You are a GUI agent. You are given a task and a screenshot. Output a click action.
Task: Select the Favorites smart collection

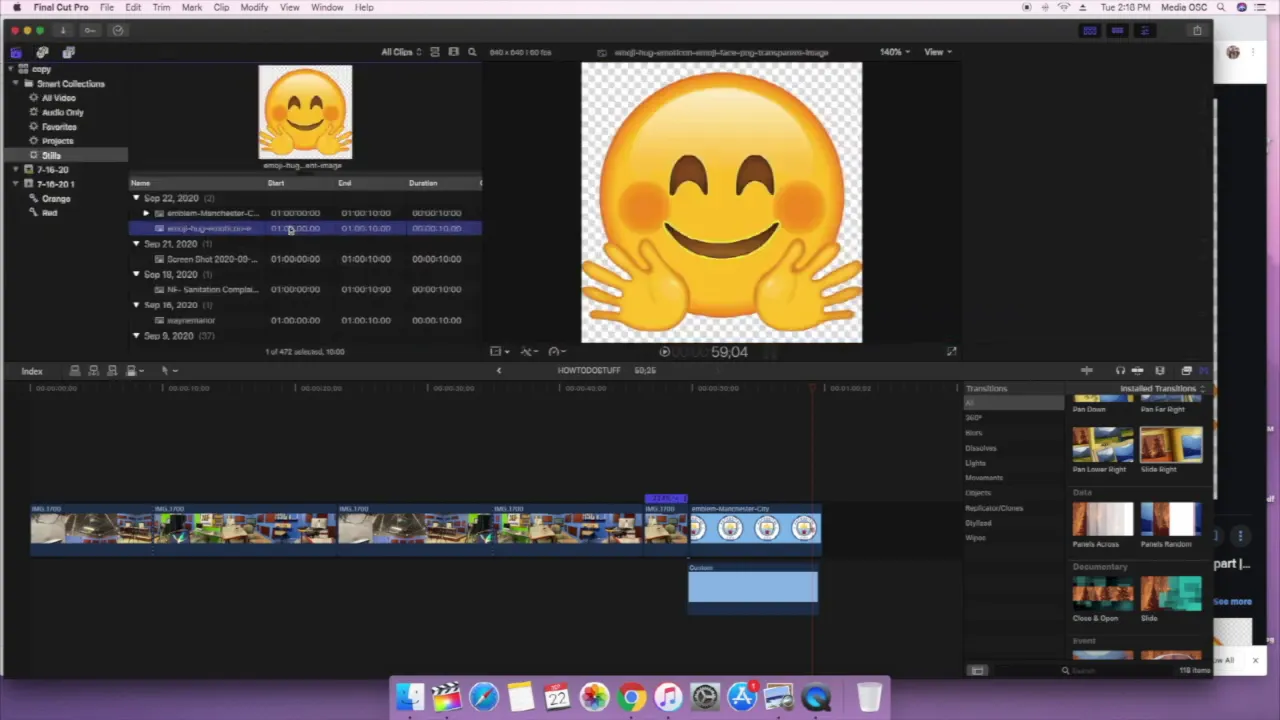[x=58, y=127]
